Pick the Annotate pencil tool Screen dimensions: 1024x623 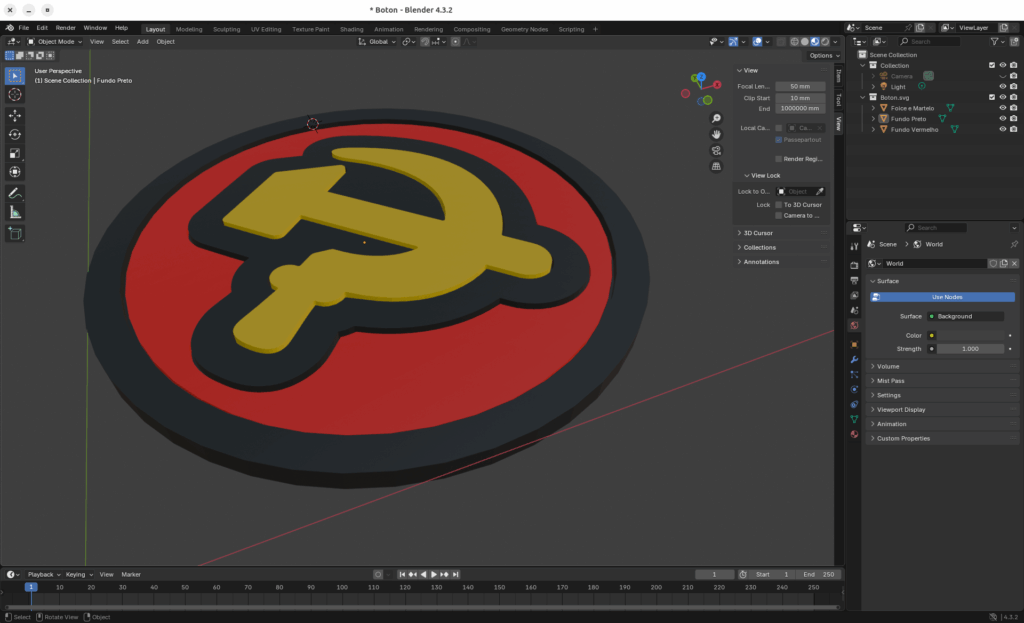(x=15, y=192)
